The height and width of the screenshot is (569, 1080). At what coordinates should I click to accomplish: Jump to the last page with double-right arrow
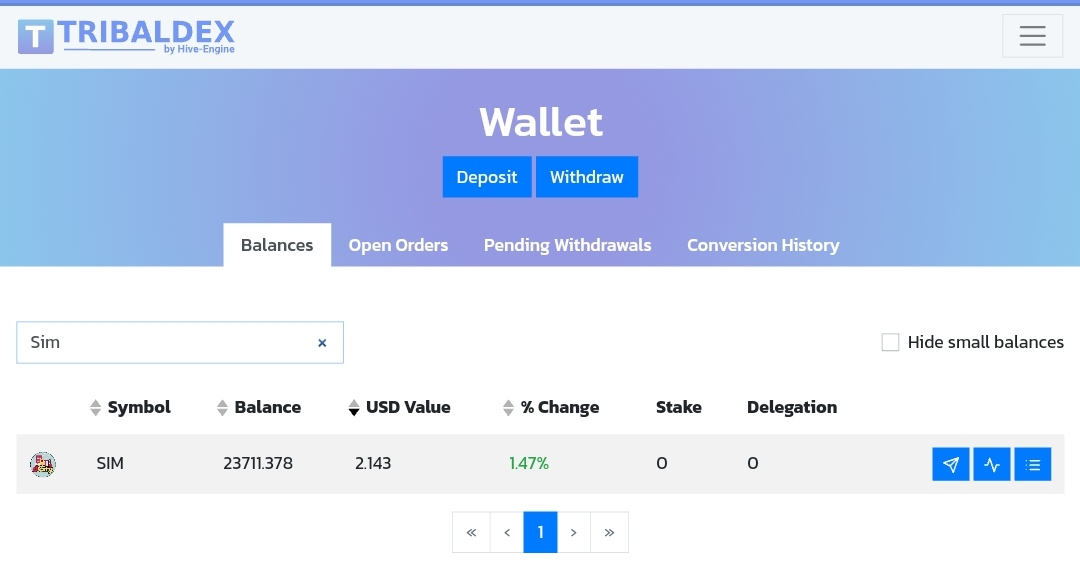coord(609,532)
